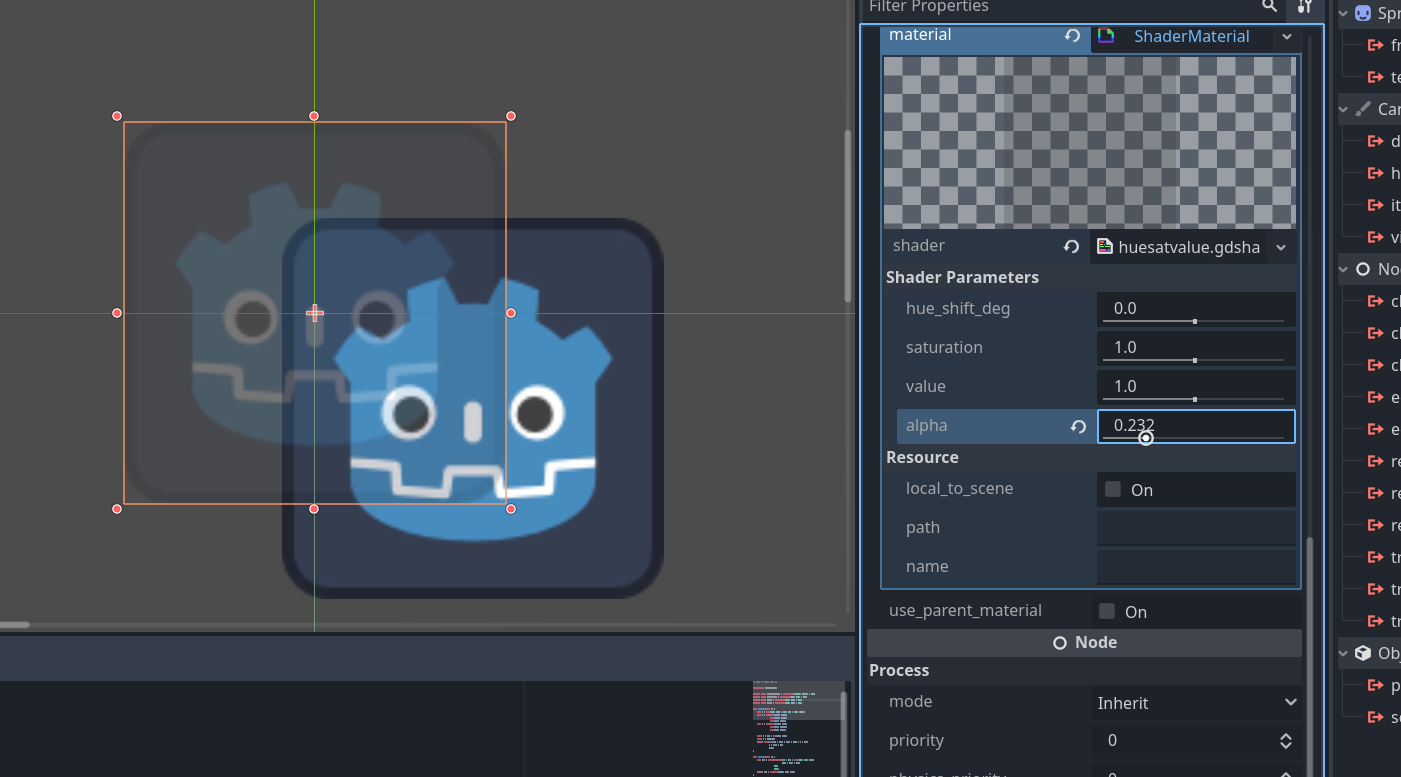Collapse the Node section header
Screen dimensions: 1401x777
pos(1084,643)
